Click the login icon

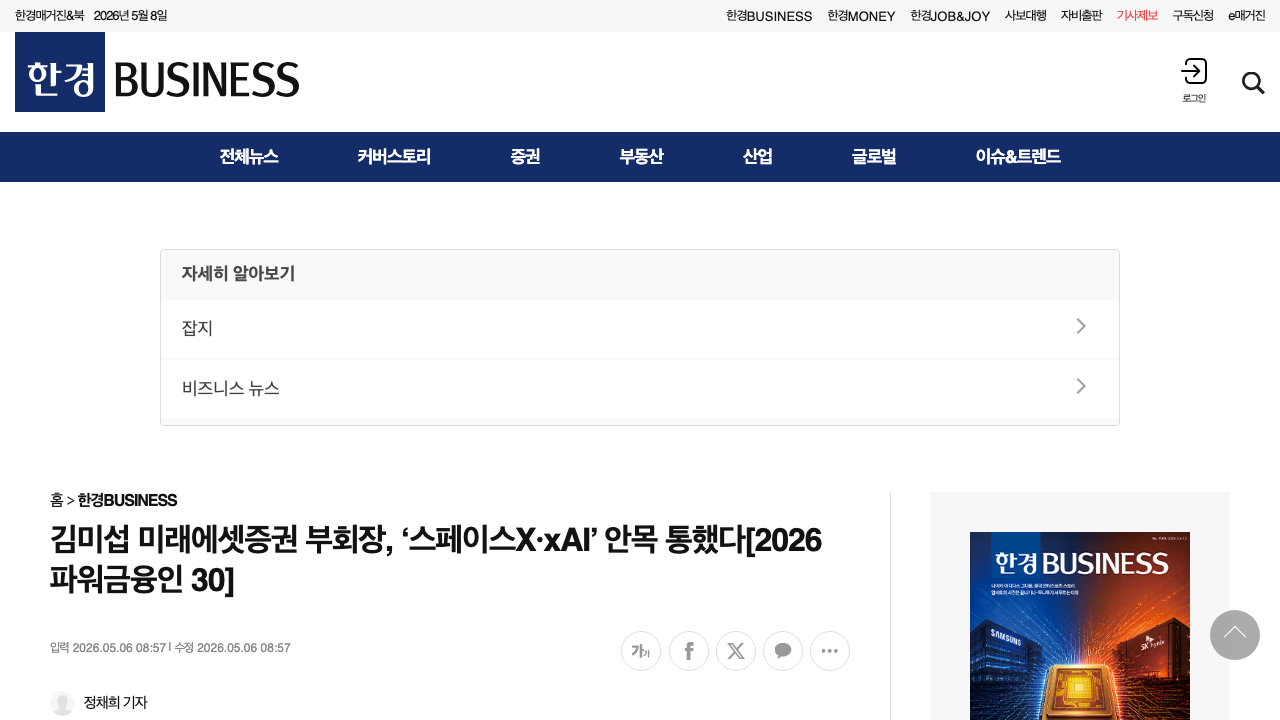[1194, 80]
